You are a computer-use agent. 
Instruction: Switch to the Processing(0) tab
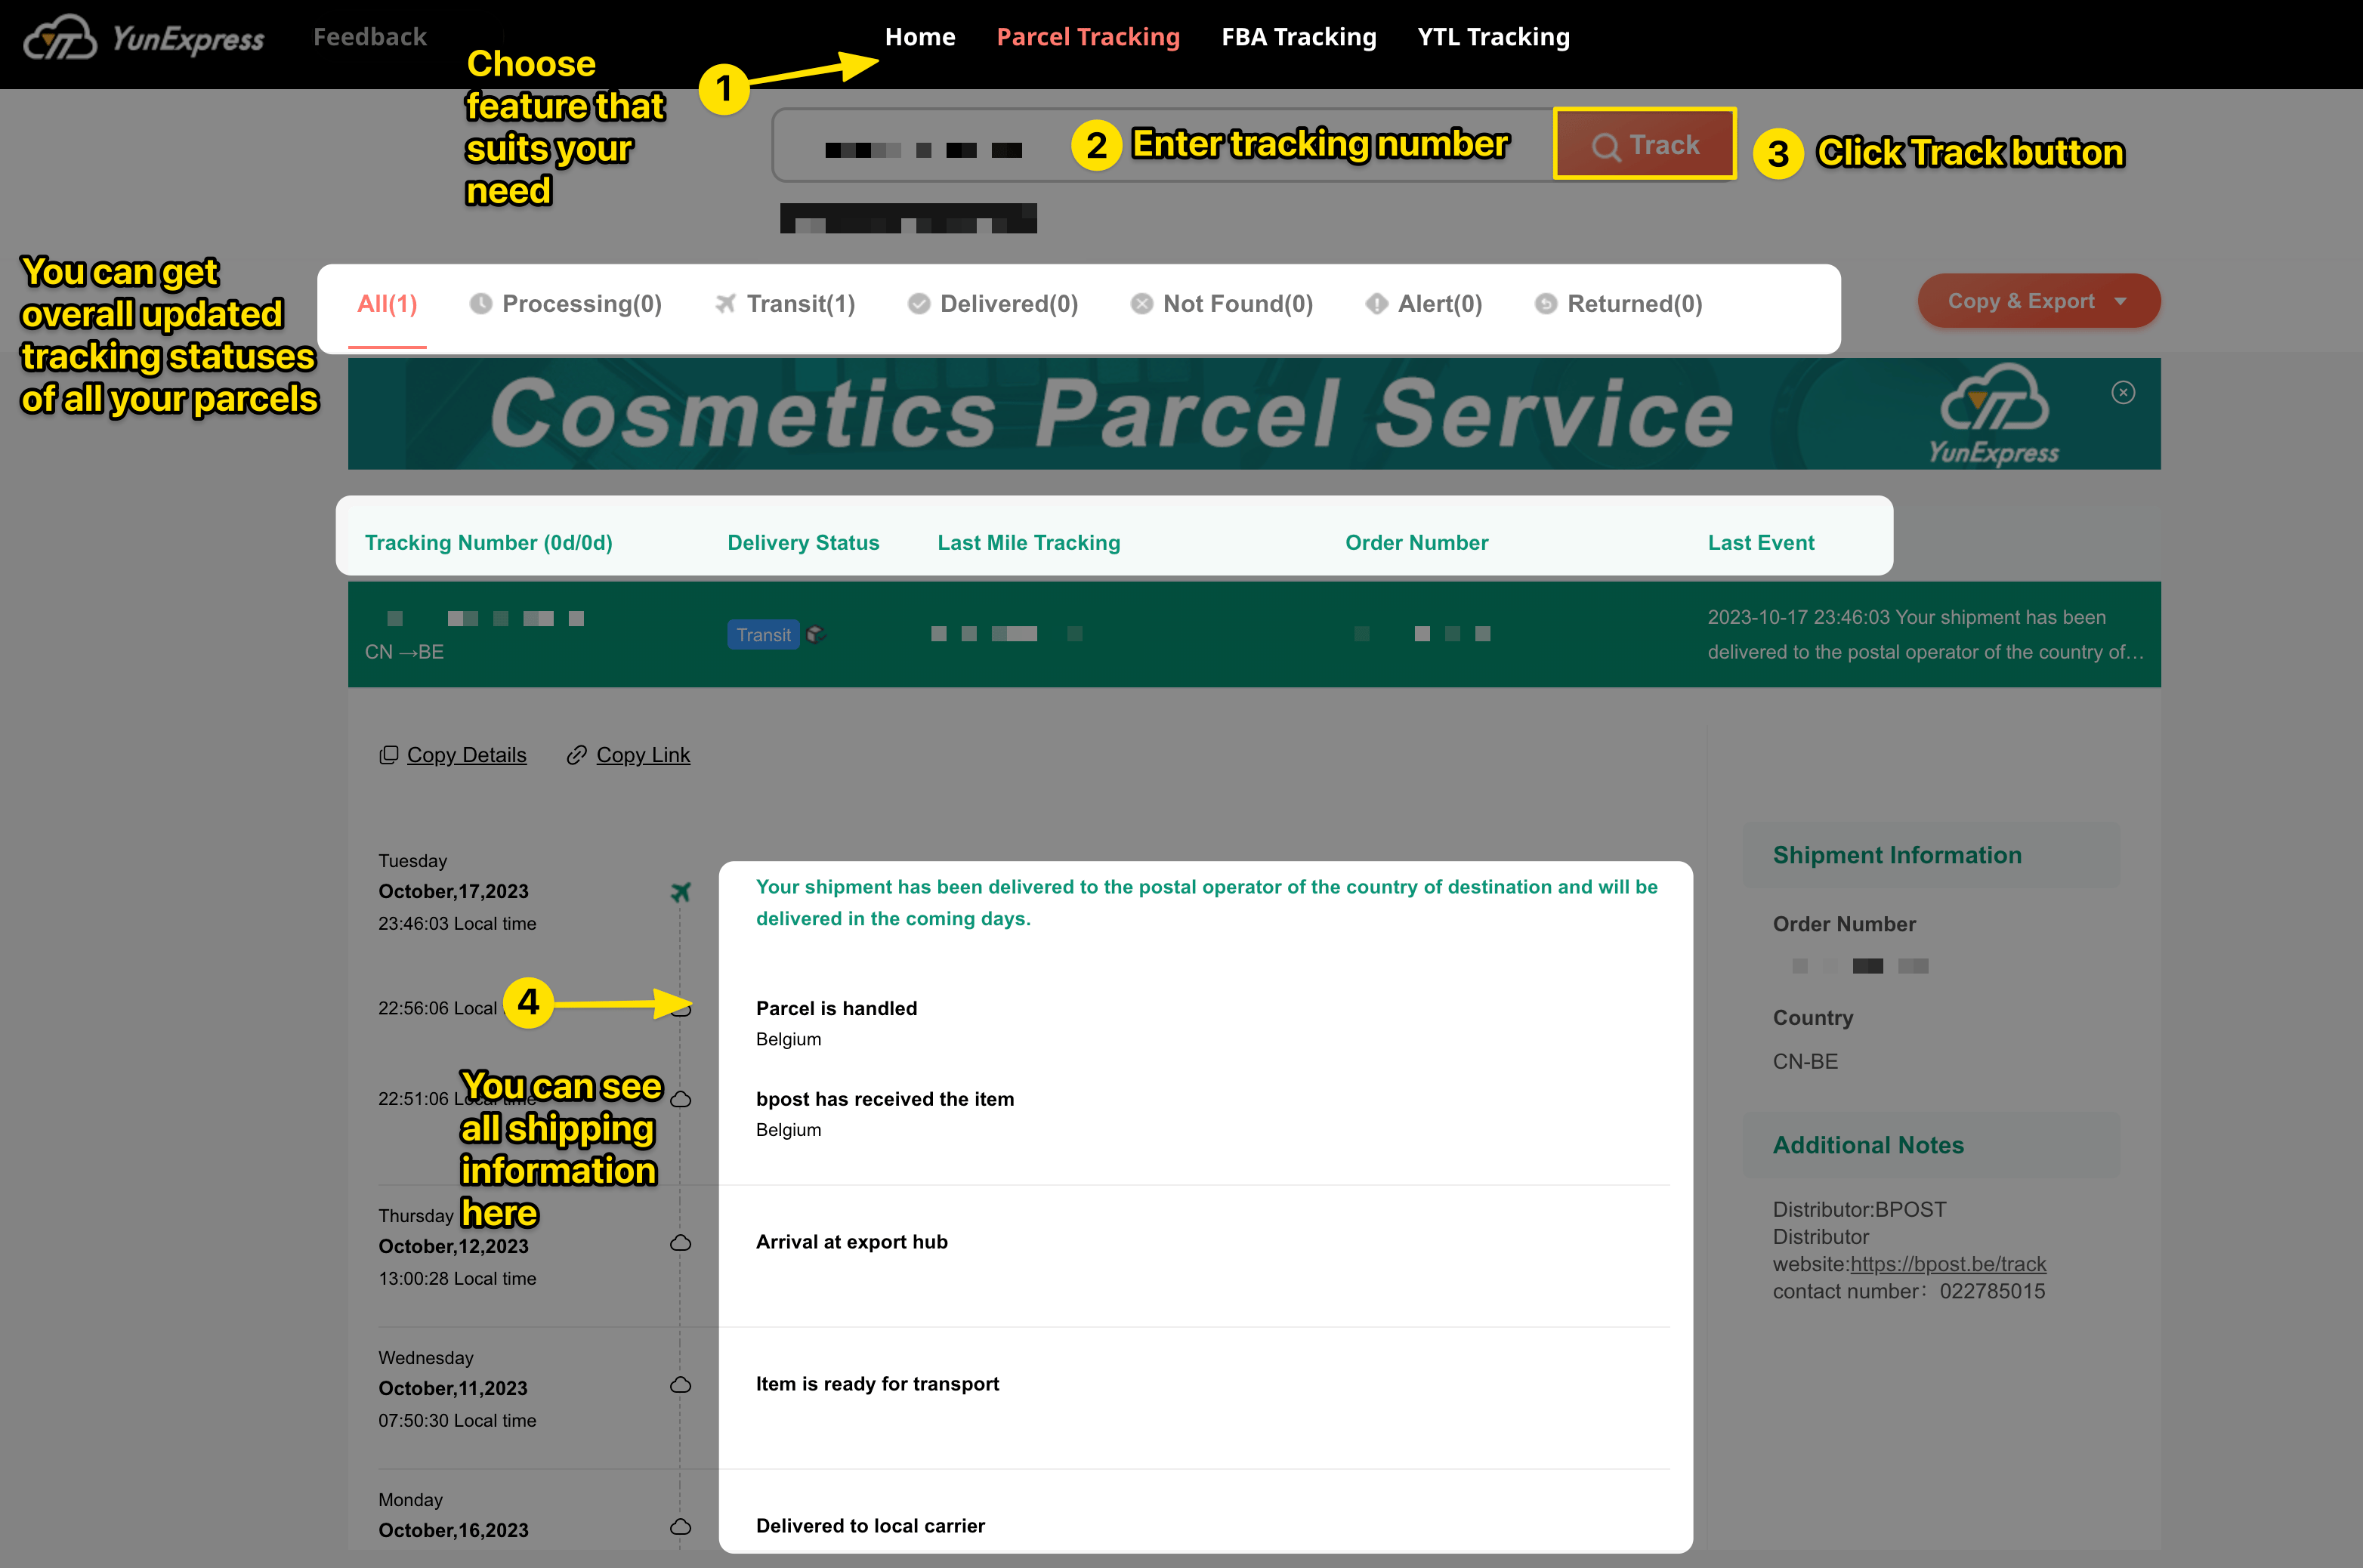click(566, 304)
